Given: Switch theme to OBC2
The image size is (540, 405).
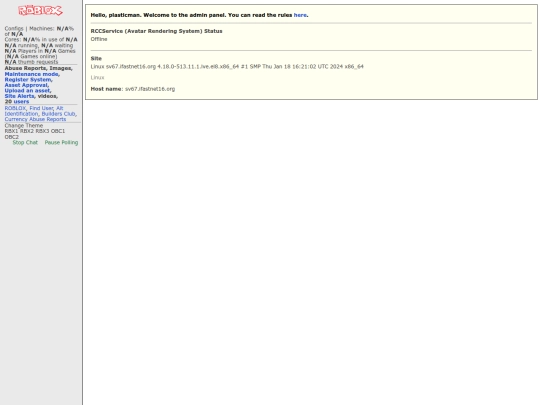Looking at the screenshot, I should point(12,137).
